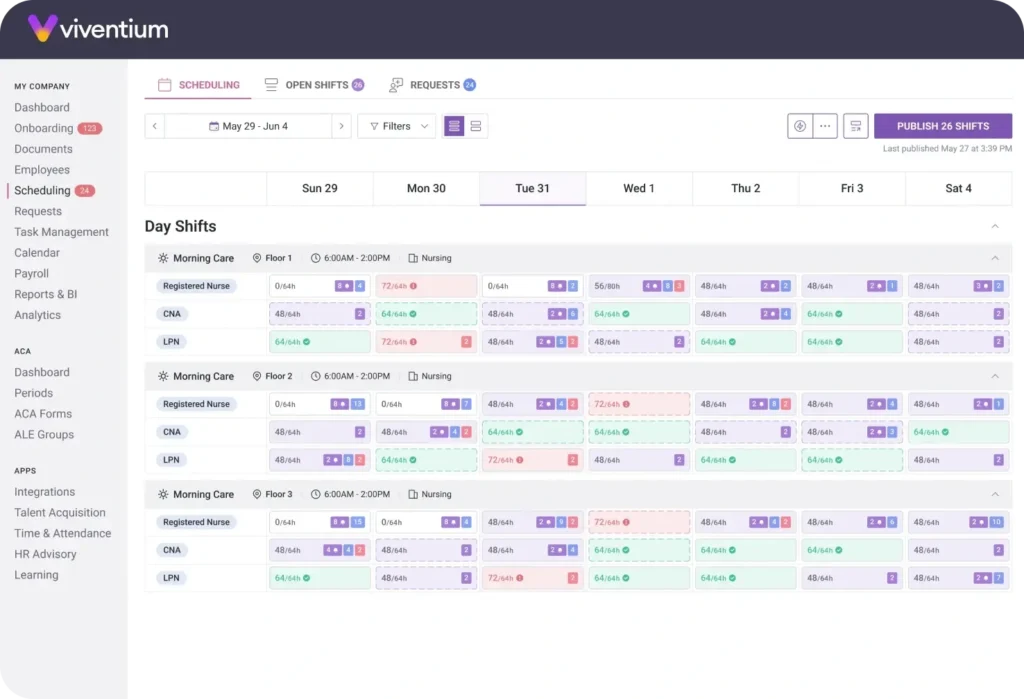Open the Filters dropdown
Image resolution: width=1024 pixels, height=699 pixels.
[397, 126]
